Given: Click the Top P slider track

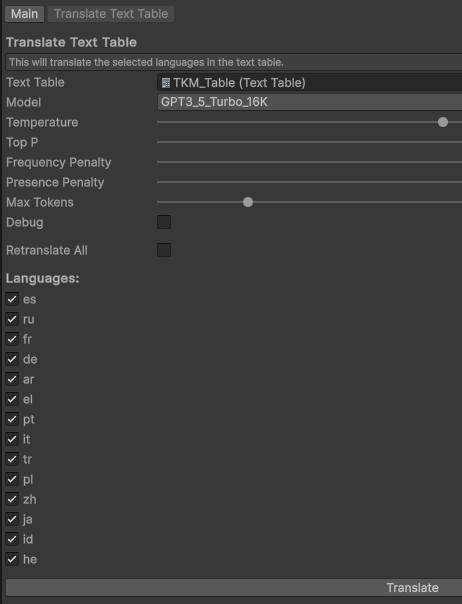Looking at the screenshot, I should pyautogui.click(x=309, y=142).
